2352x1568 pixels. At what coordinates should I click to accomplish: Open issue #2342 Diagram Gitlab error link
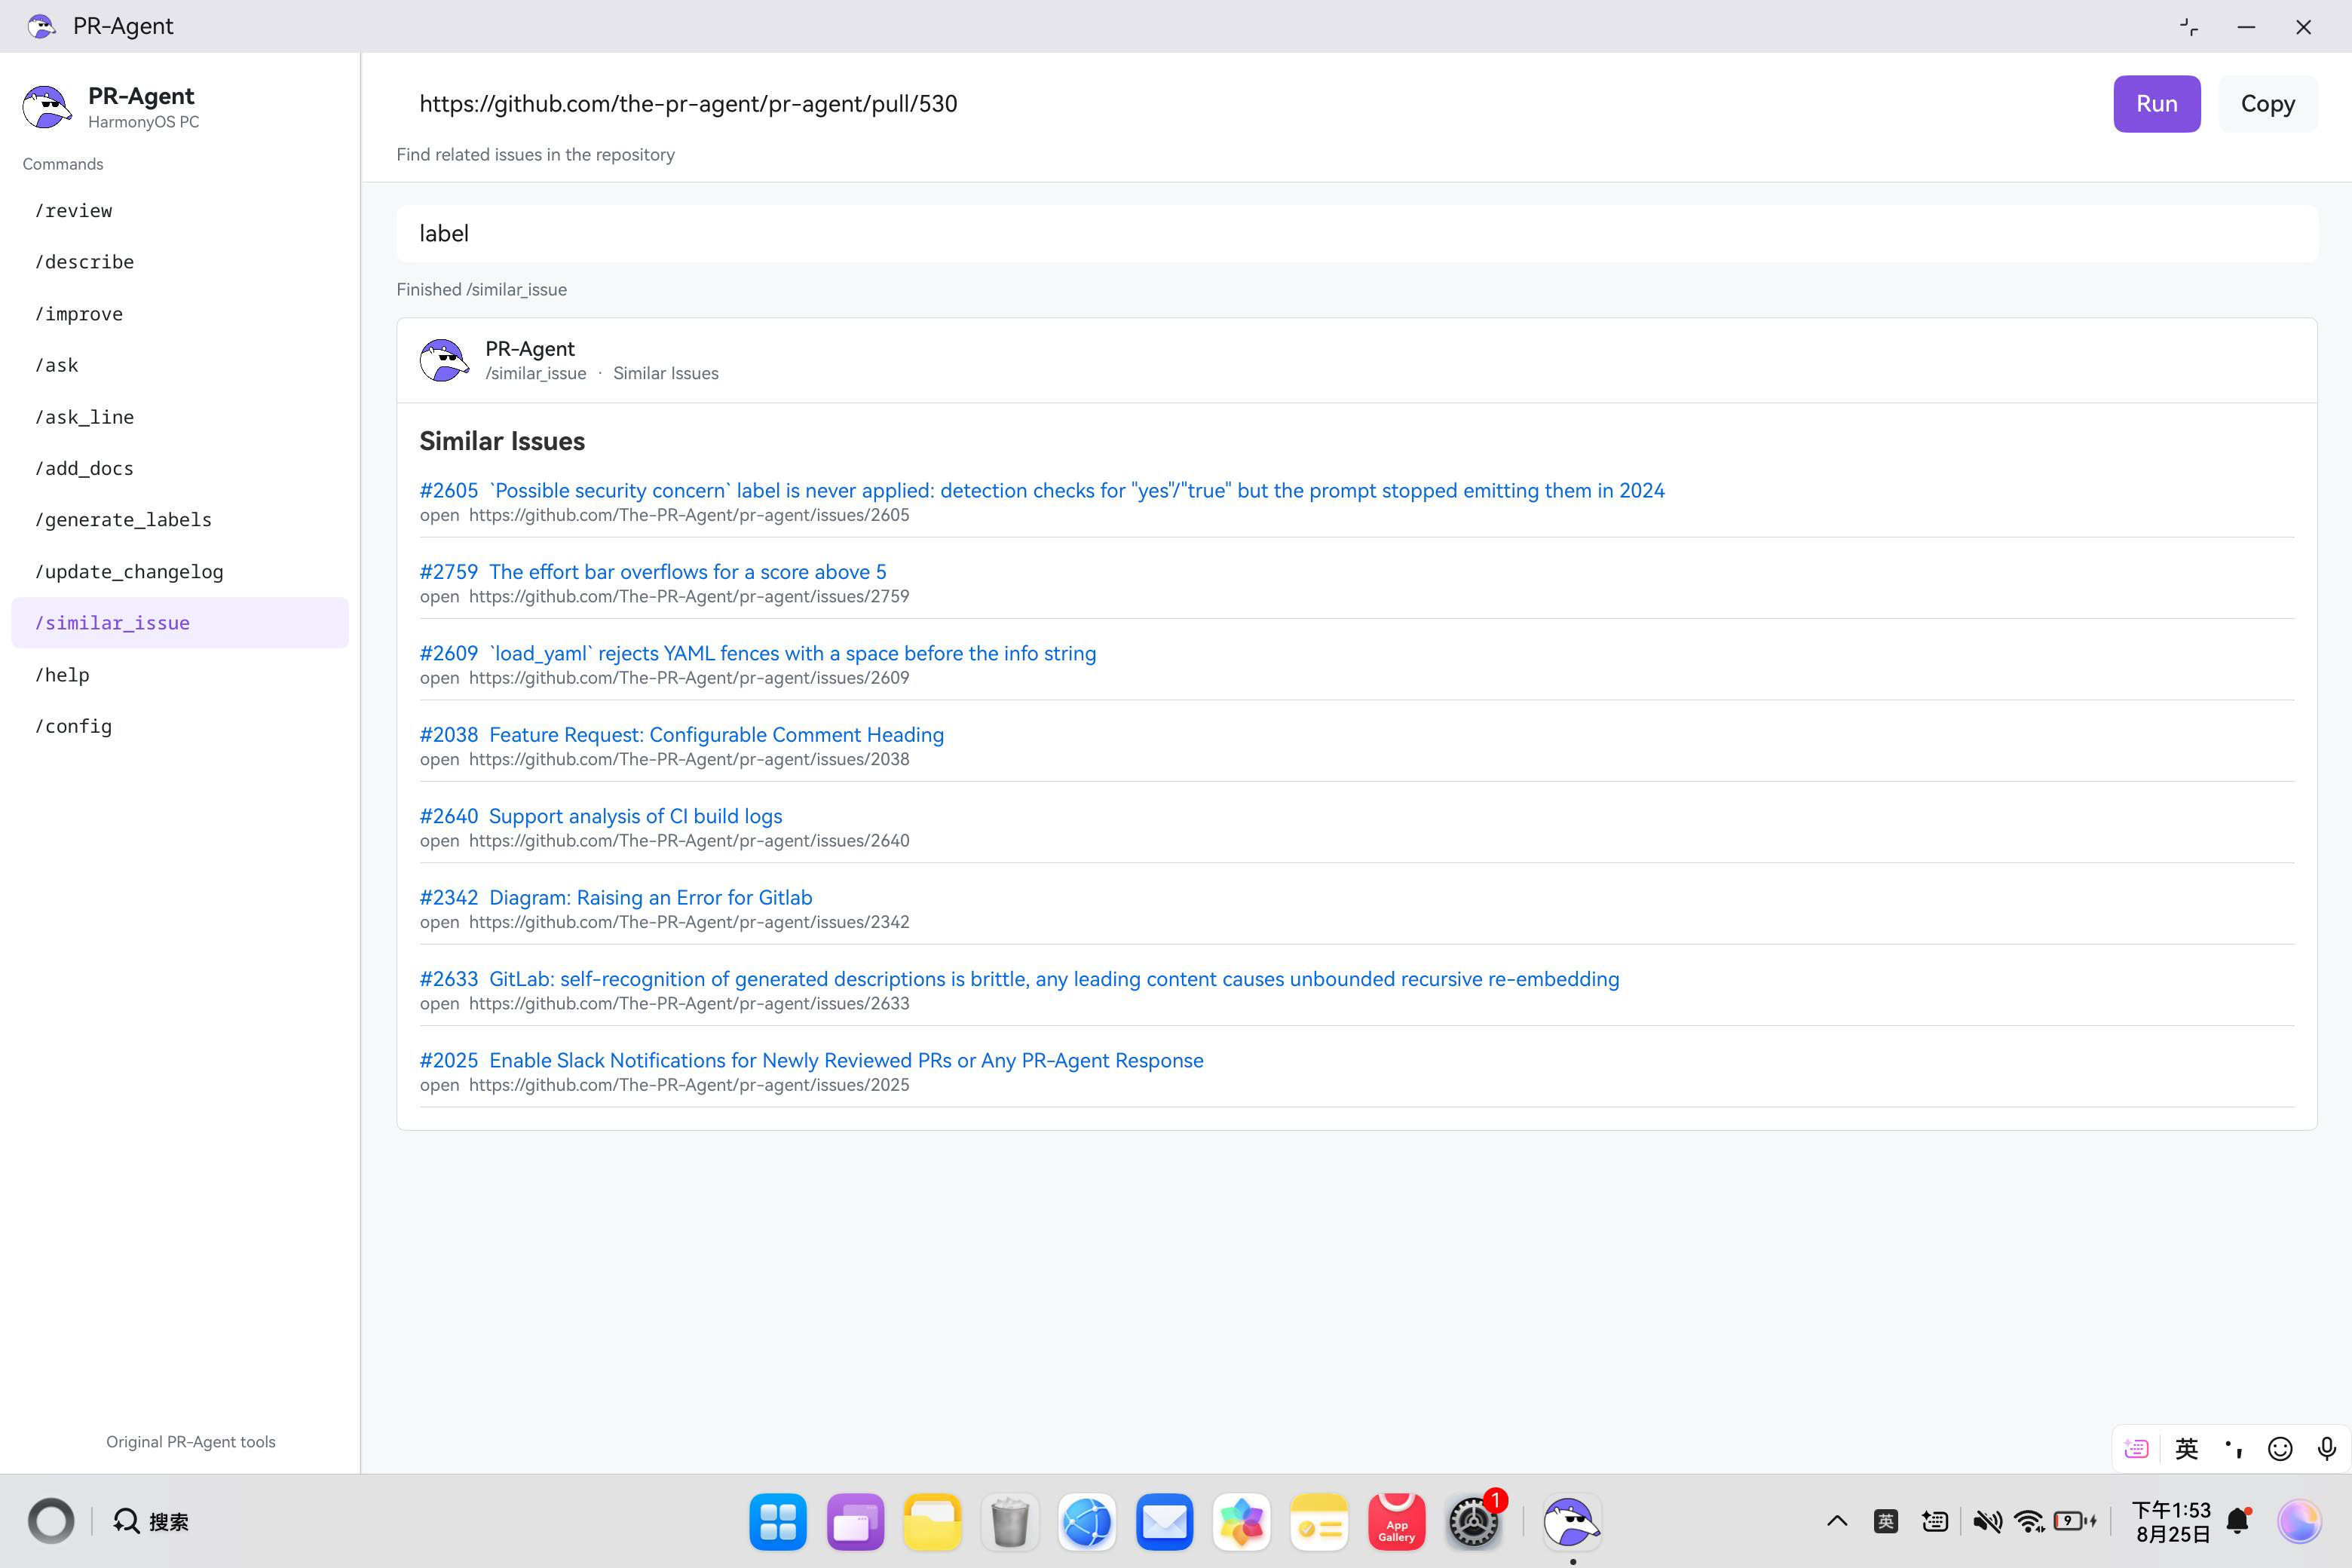[x=616, y=897]
